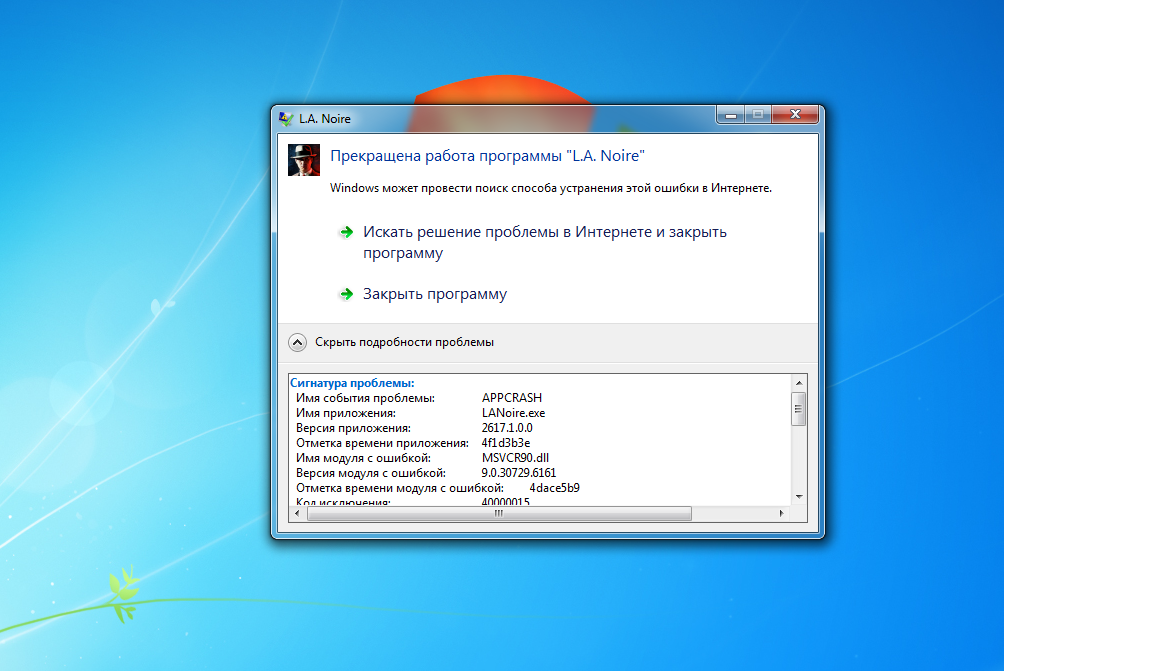Select the 4f1d3b3e timestamp value

(505, 443)
